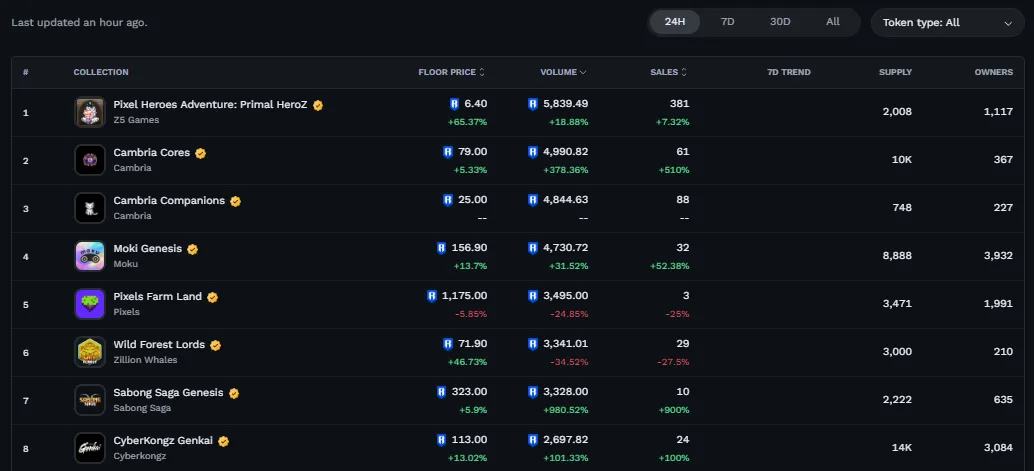1034x471 pixels.
Task: Click verified badge next to Sabong Saga Genesis
Action: tap(234, 393)
